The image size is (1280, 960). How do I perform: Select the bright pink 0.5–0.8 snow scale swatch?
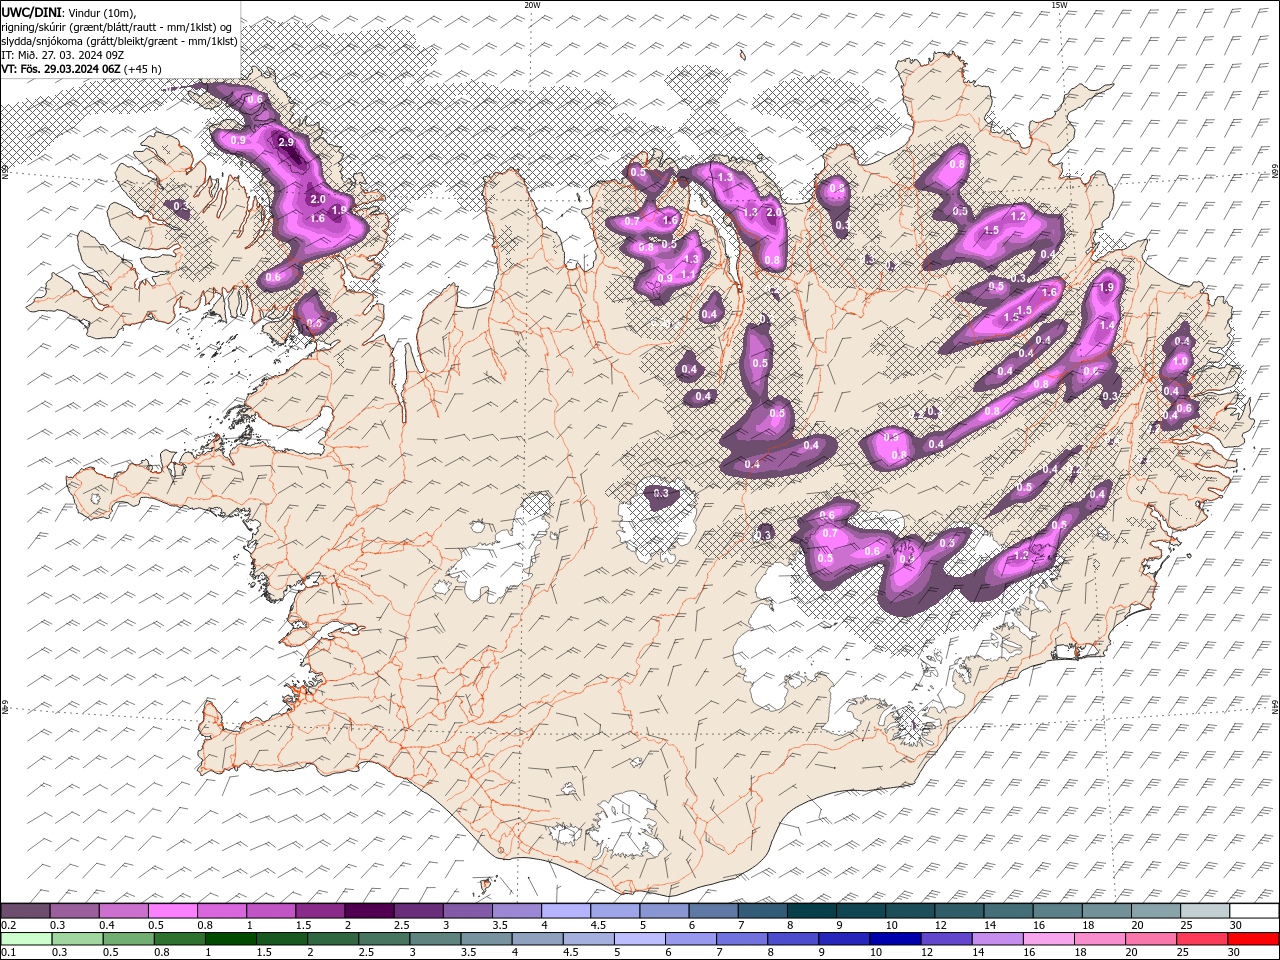point(172,911)
